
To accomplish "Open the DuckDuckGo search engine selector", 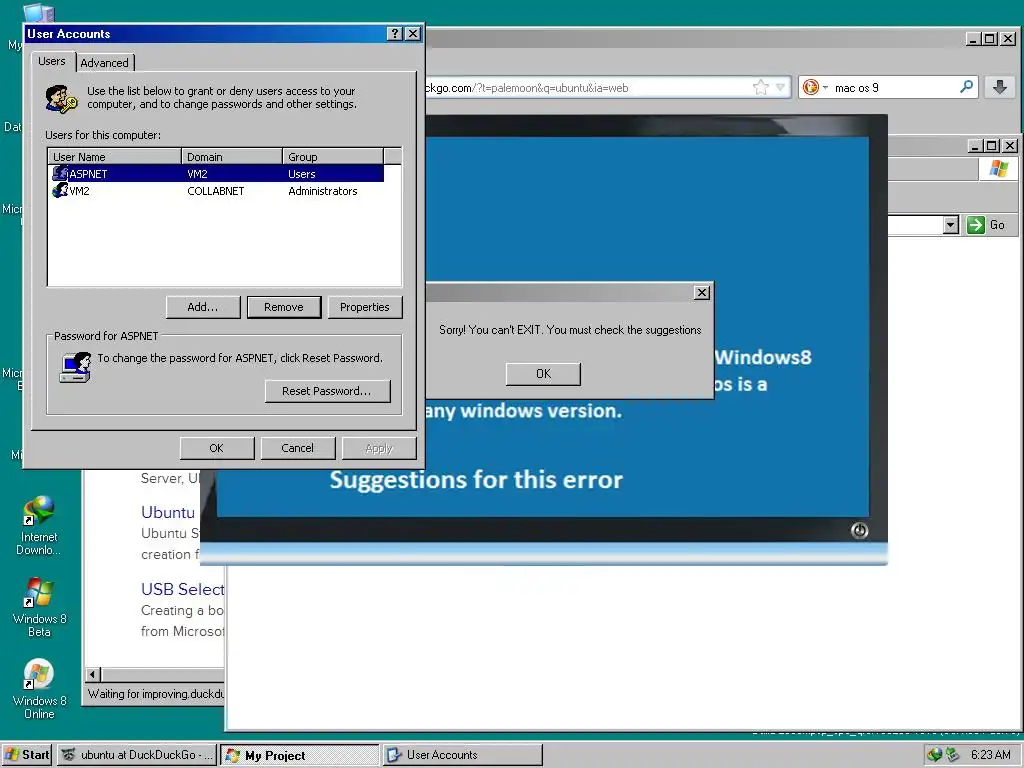I will pyautogui.click(x=814, y=88).
